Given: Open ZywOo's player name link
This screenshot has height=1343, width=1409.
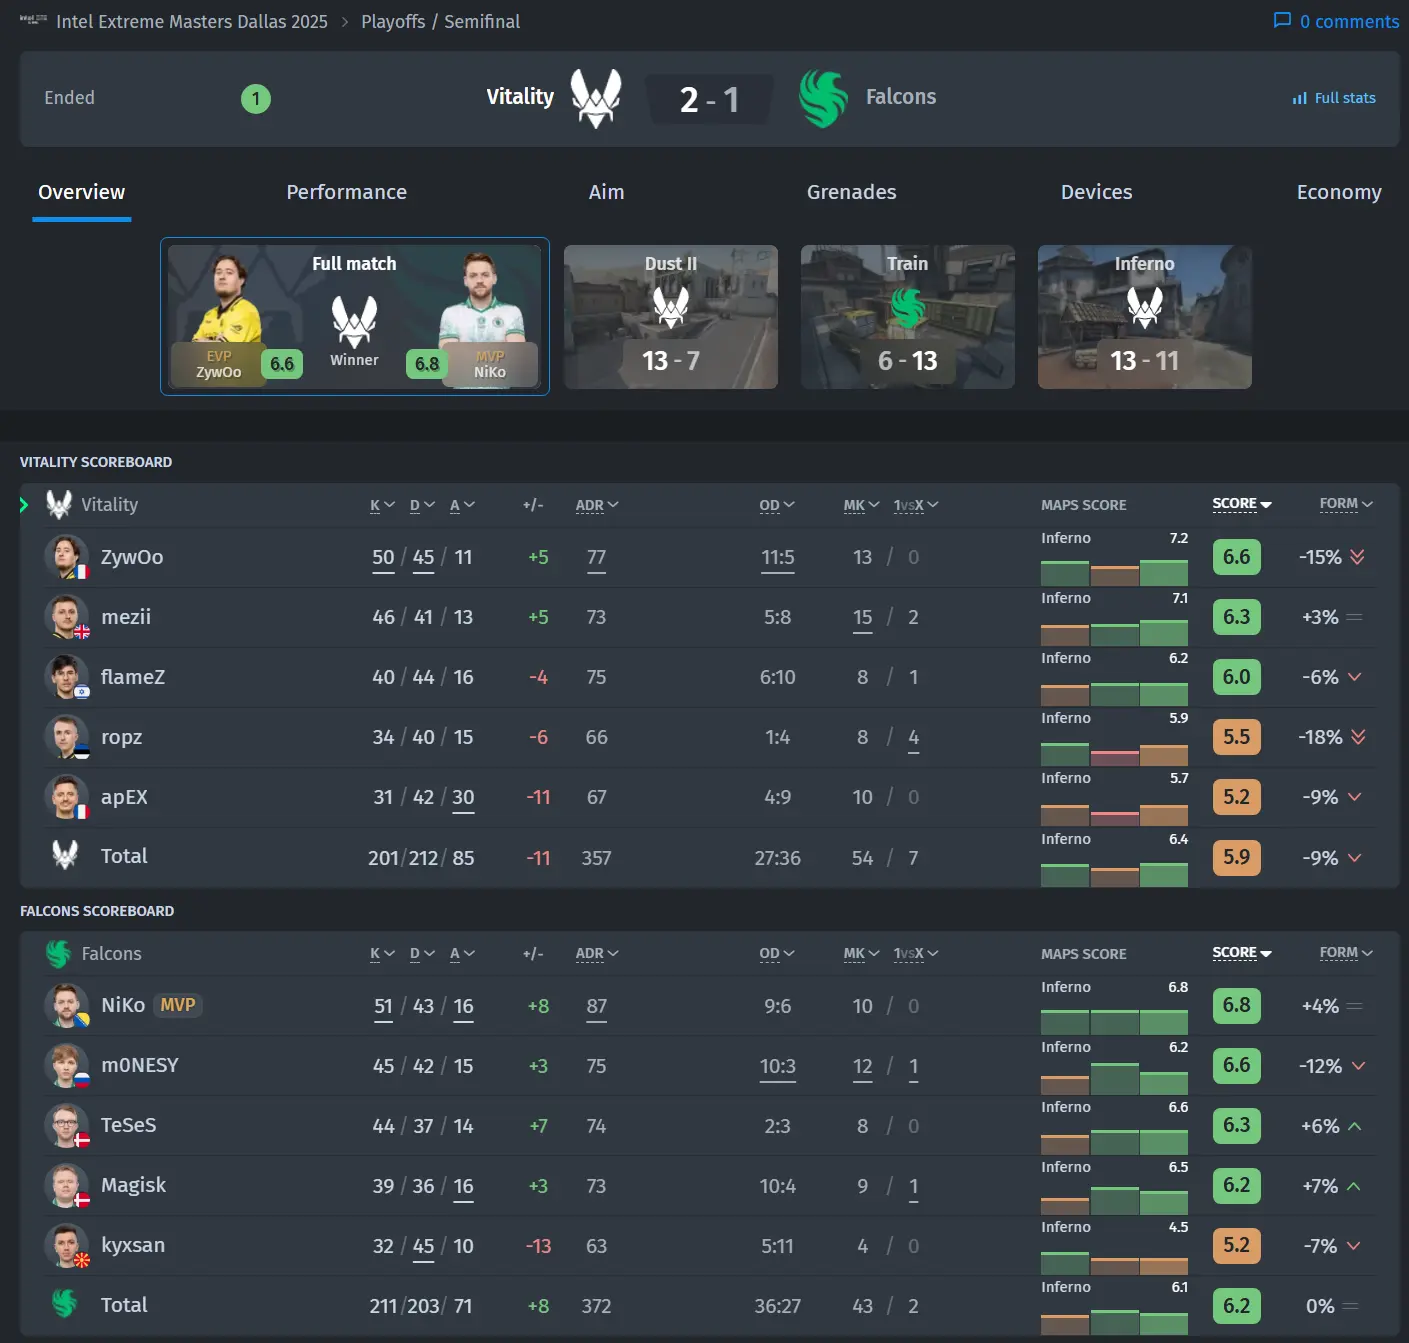Looking at the screenshot, I should point(132,557).
